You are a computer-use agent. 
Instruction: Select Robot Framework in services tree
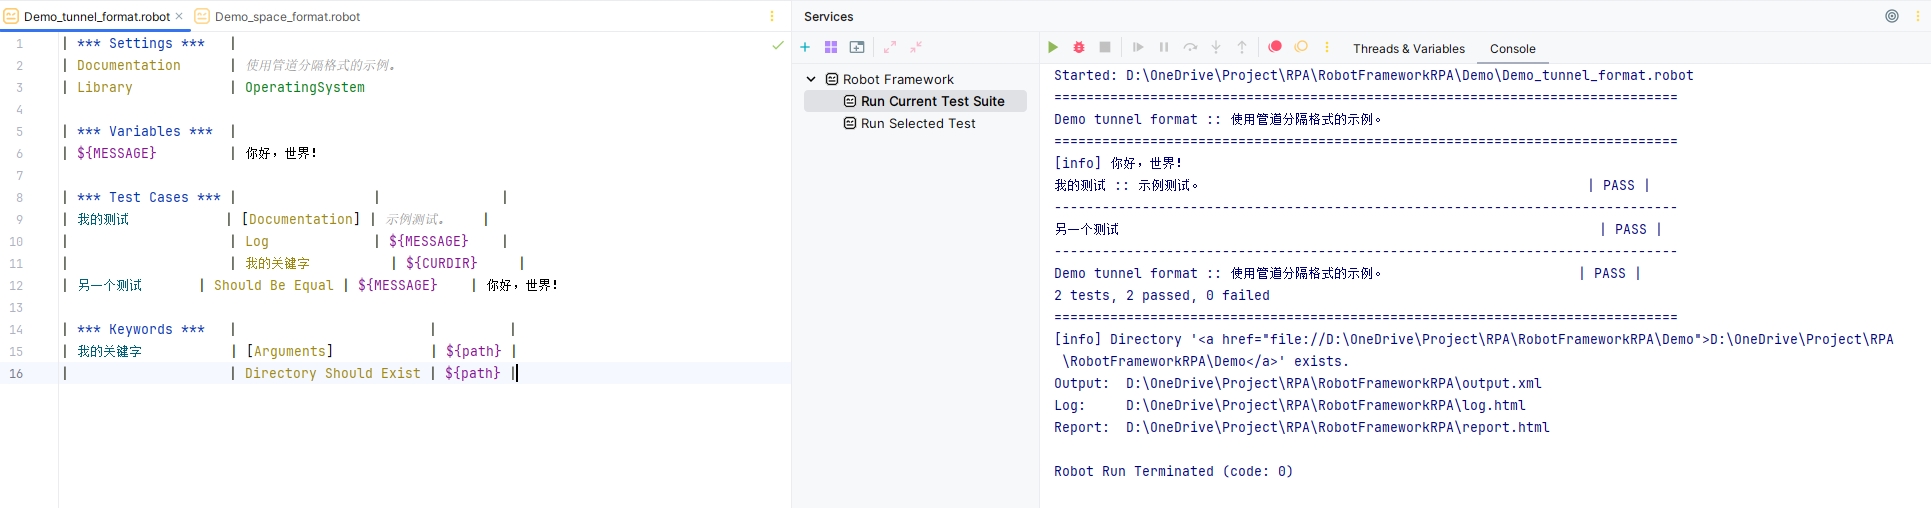pyautogui.click(x=898, y=79)
